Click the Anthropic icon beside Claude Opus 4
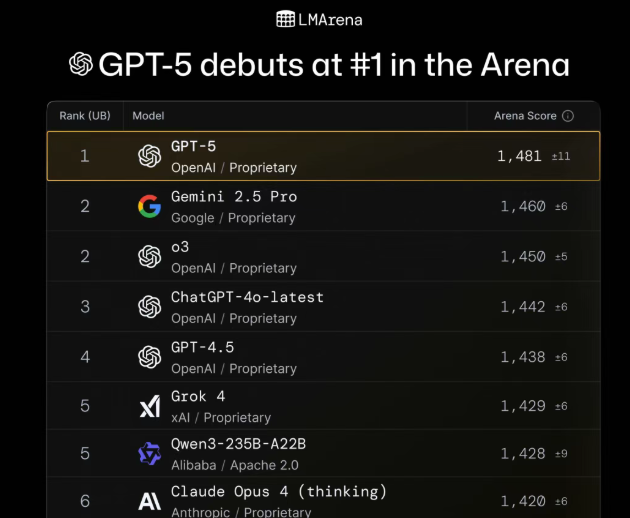The image size is (630, 518). click(x=150, y=501)
